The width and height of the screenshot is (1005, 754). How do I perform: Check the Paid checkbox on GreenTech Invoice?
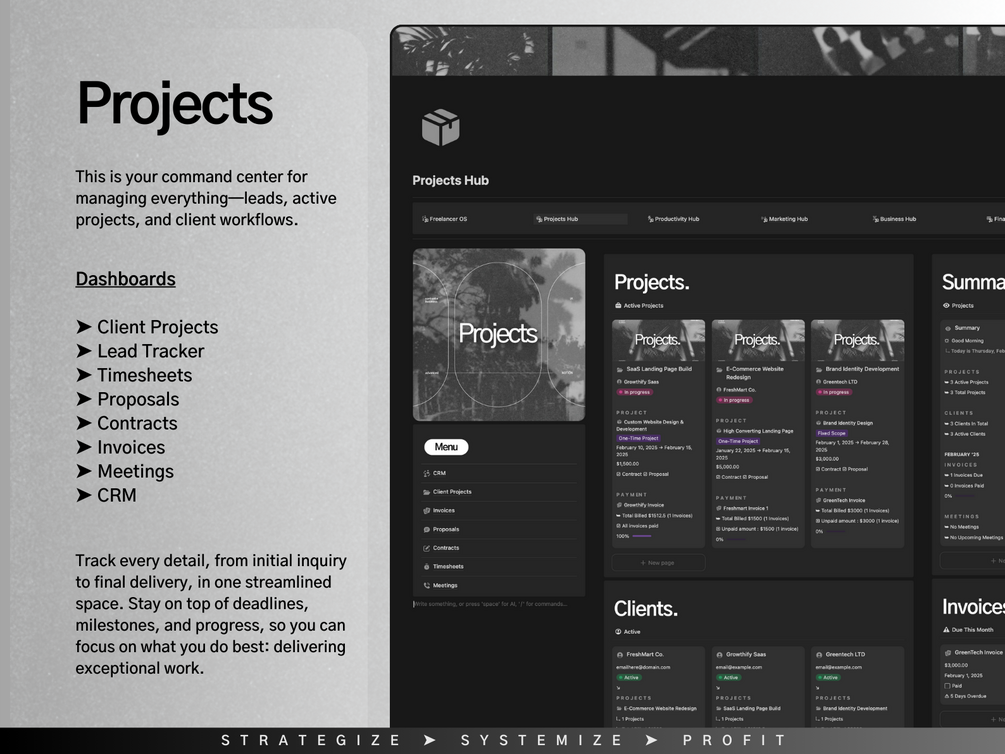947,686
